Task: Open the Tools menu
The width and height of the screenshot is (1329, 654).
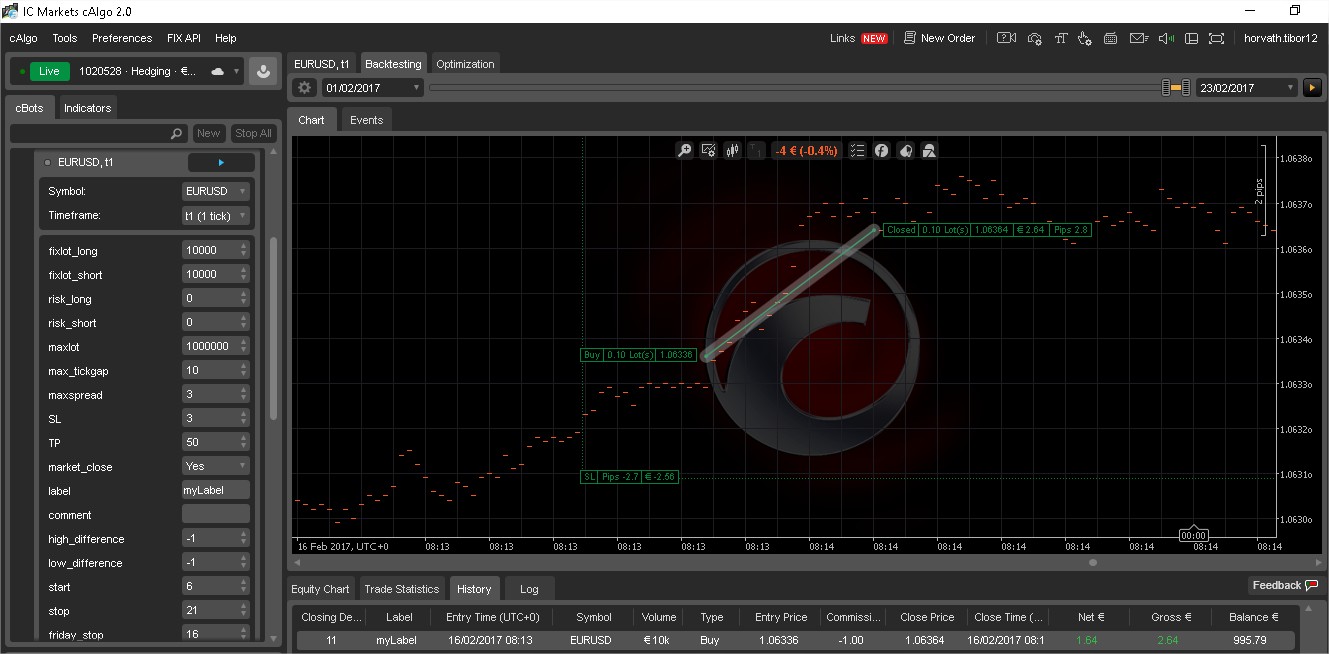Action: pyautogui.click(x=65, y=38)
